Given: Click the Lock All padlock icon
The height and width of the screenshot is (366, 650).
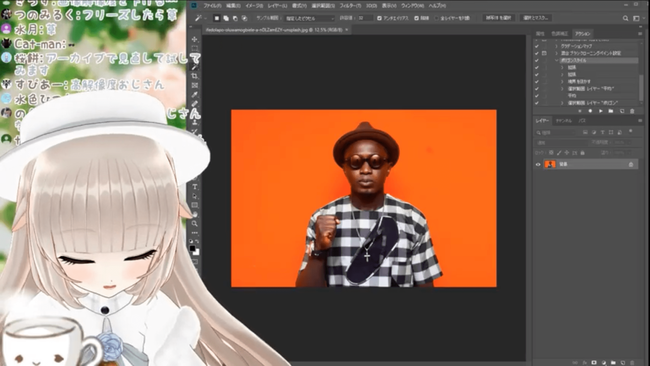Looking at the screenshot, I should tap(582, 153).
